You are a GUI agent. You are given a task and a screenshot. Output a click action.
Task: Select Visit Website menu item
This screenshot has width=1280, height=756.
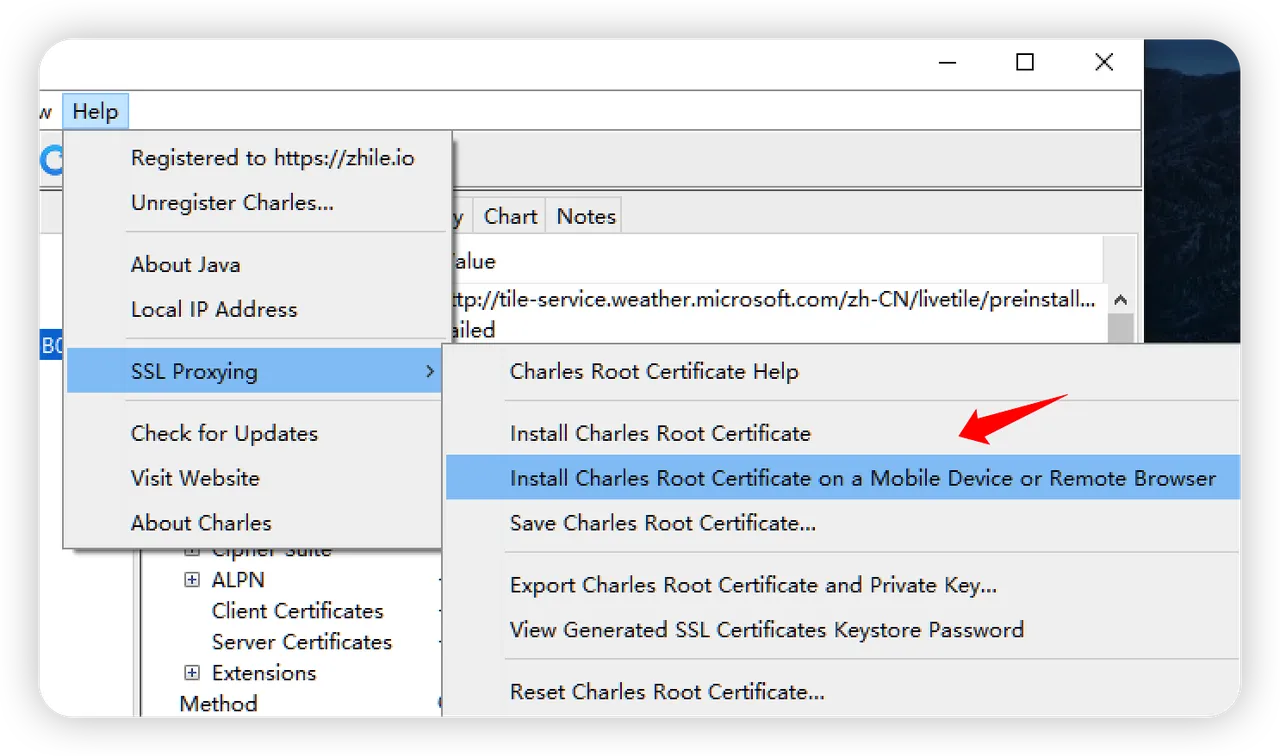click(x=195, y=478)
